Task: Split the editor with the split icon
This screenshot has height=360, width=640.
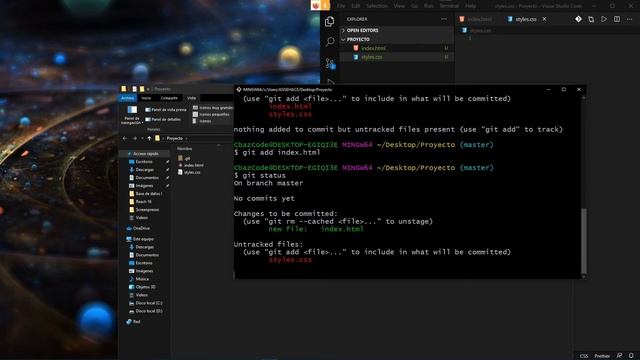Action: 617,19
